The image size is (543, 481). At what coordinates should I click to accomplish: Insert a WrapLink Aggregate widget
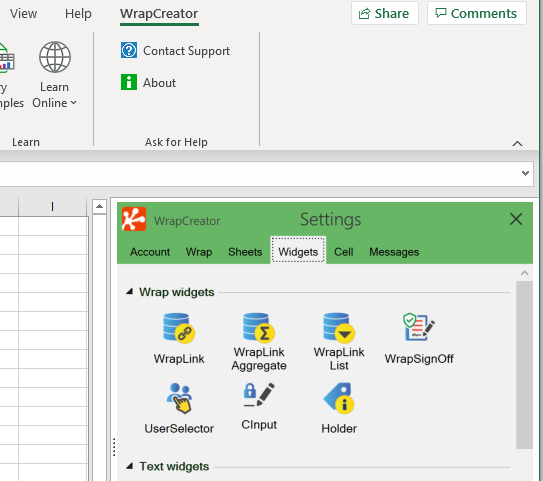[259, 342]
